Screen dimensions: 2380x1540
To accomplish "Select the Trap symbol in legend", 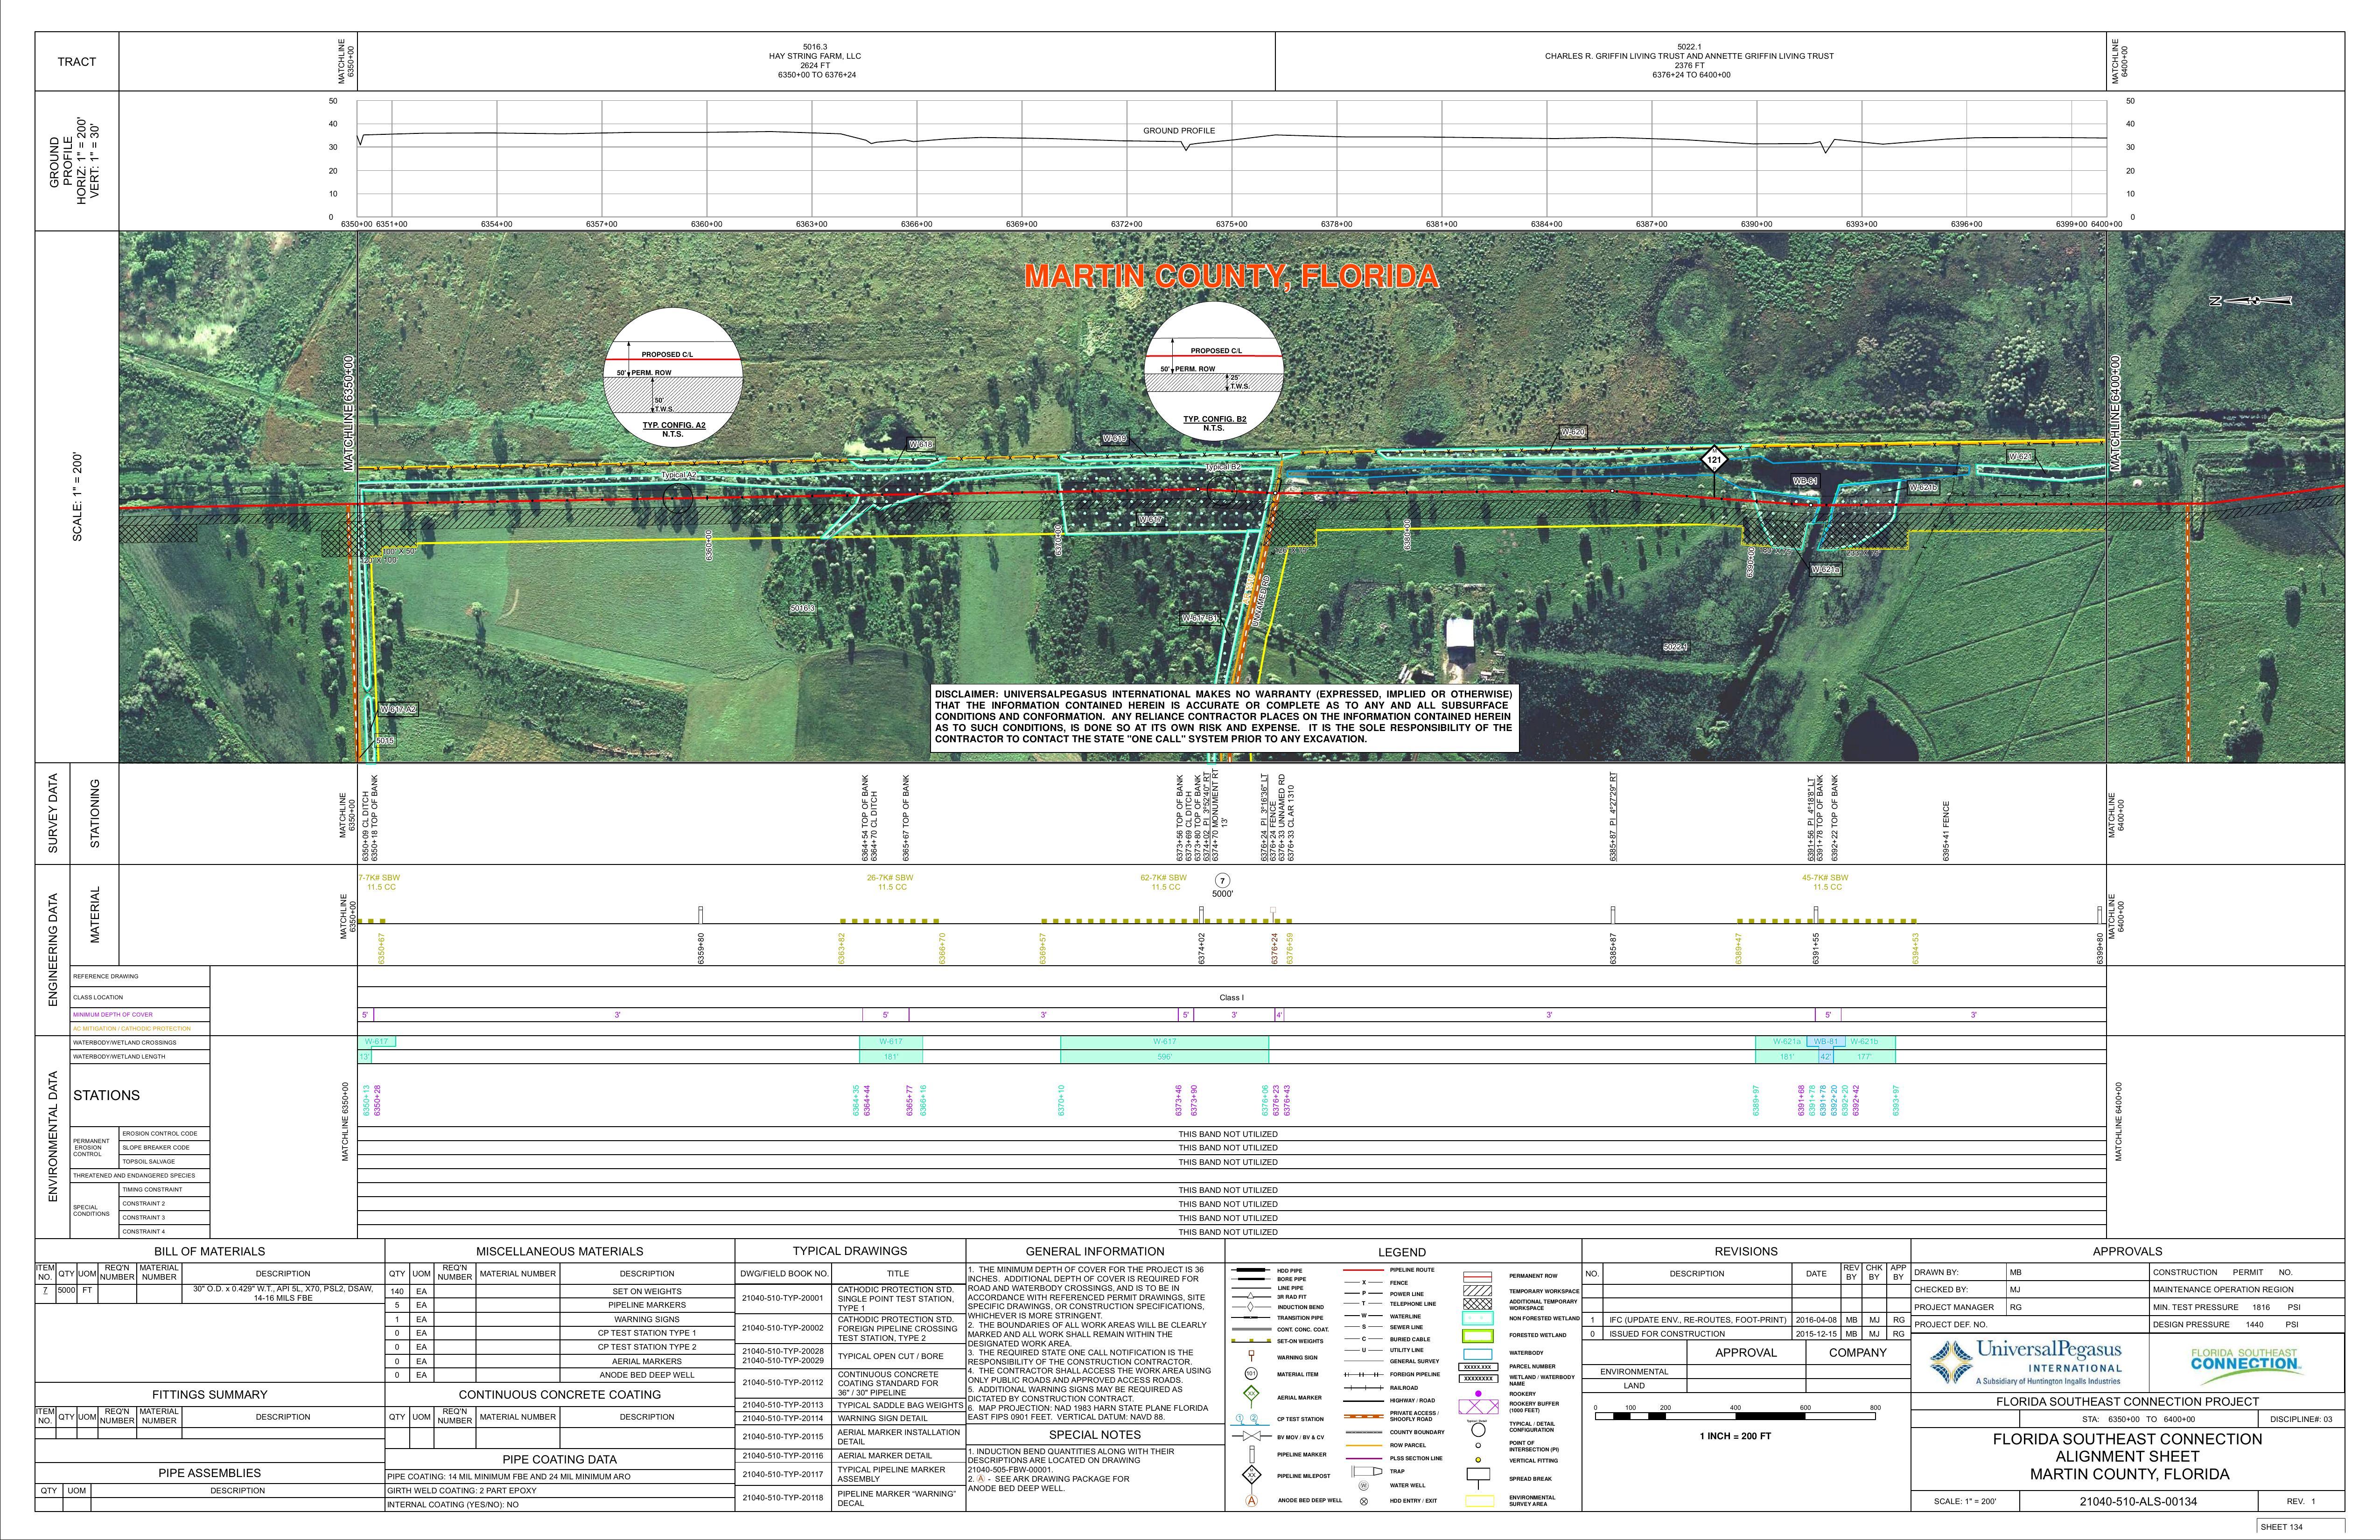I will [1366, 1471].
